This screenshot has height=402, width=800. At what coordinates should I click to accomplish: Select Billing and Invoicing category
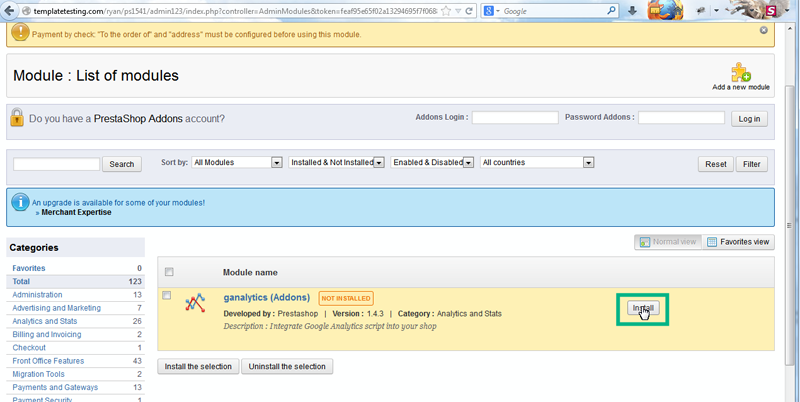point(47,334)
